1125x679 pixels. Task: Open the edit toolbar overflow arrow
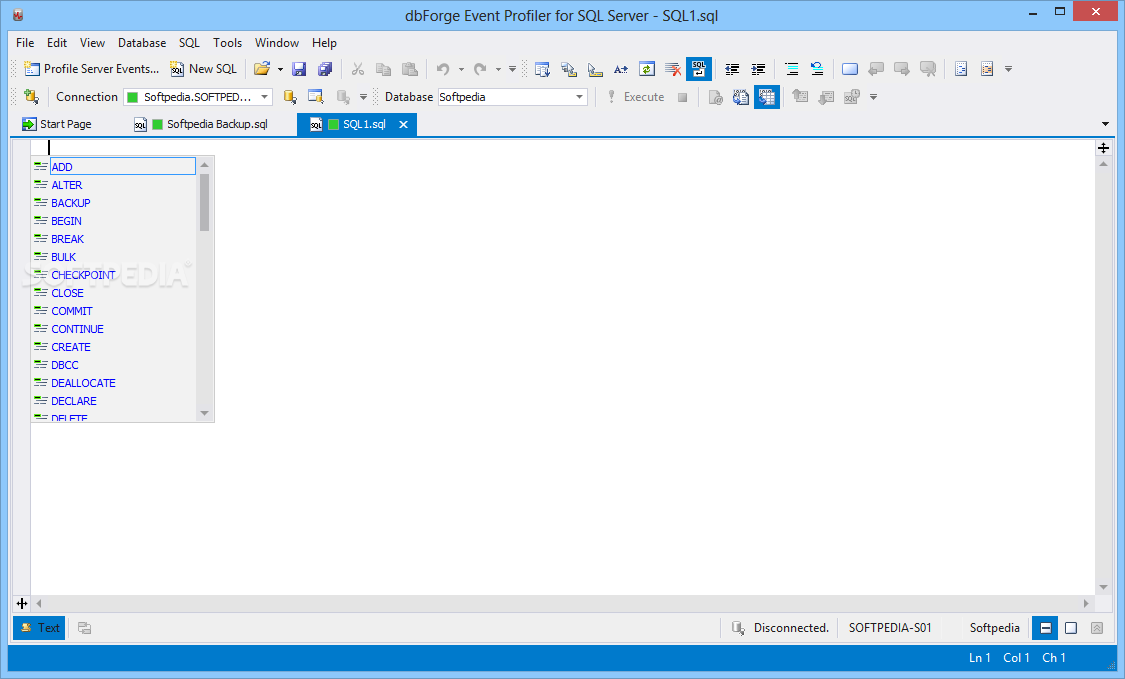tap(1008, 70)
